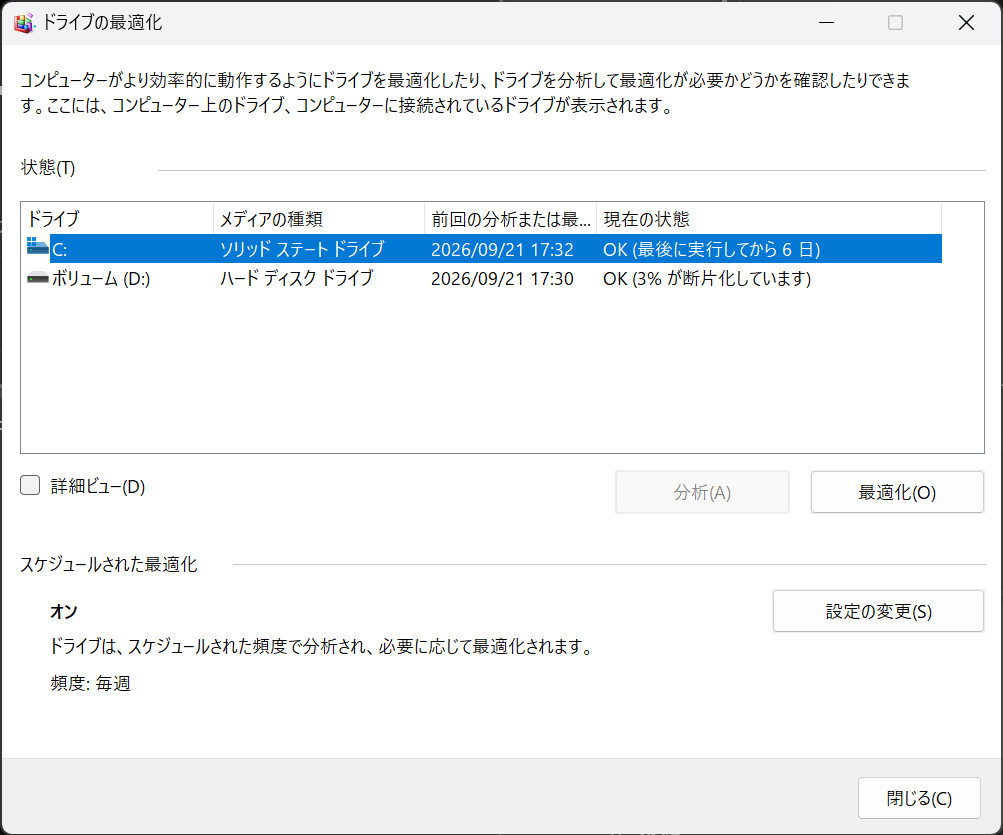Image resolution: width=1003 pixels, height=835 pixels.
Task: Click ソリッド ステート ドライブ cell
Action: pos(302,249)
